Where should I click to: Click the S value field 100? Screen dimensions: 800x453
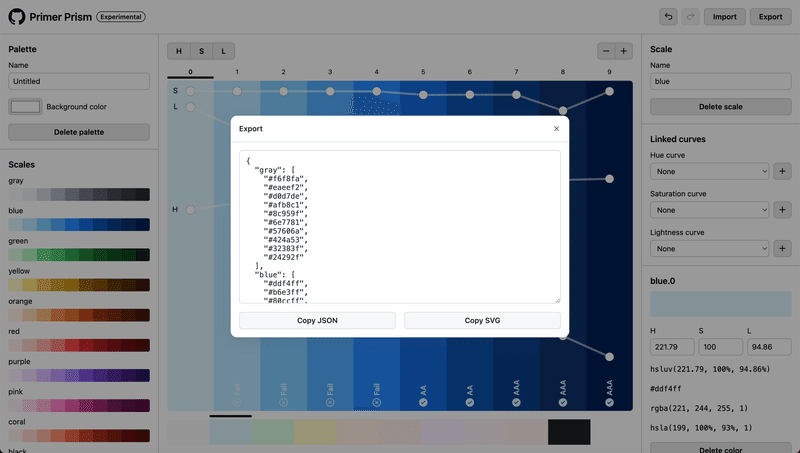720,347
